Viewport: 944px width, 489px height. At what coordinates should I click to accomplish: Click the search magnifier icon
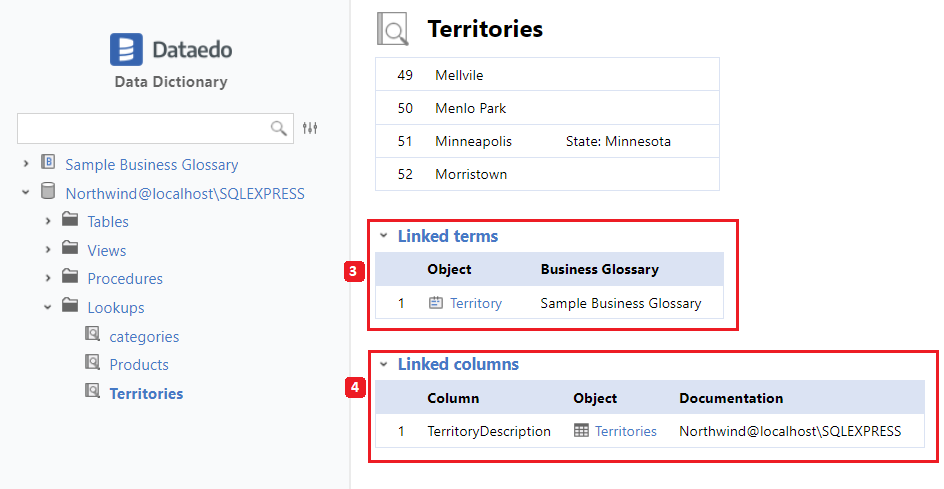[x=279, y=128]
